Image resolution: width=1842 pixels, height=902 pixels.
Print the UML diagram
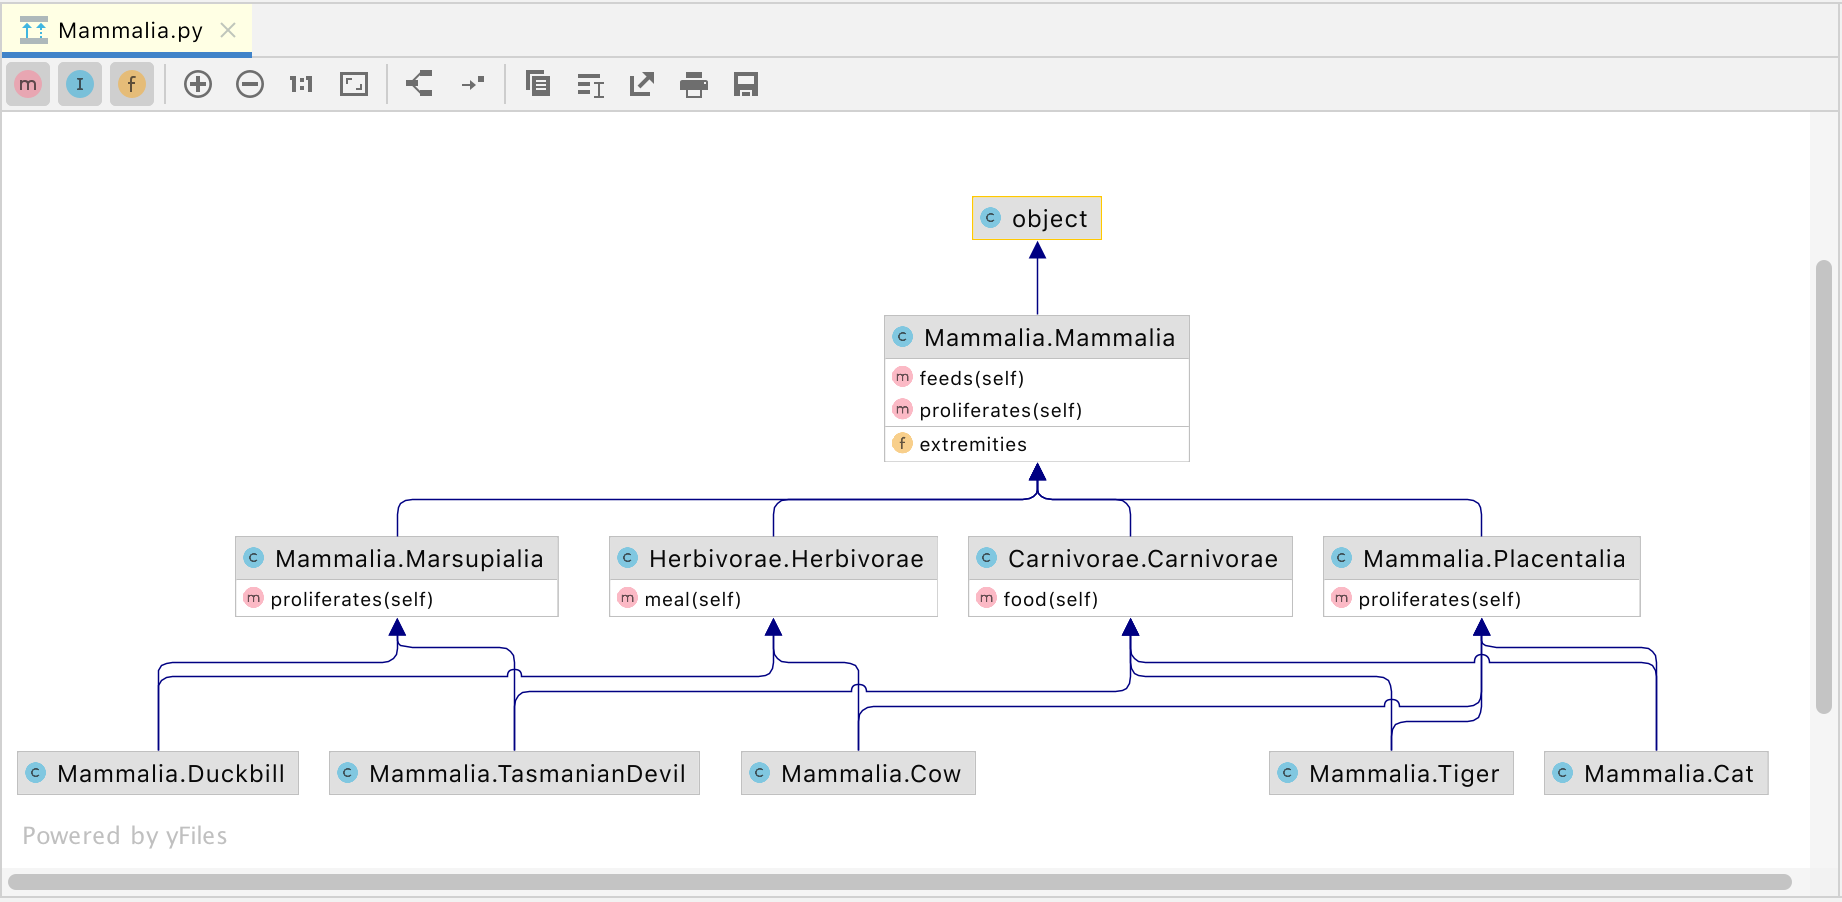pos(693,84)
